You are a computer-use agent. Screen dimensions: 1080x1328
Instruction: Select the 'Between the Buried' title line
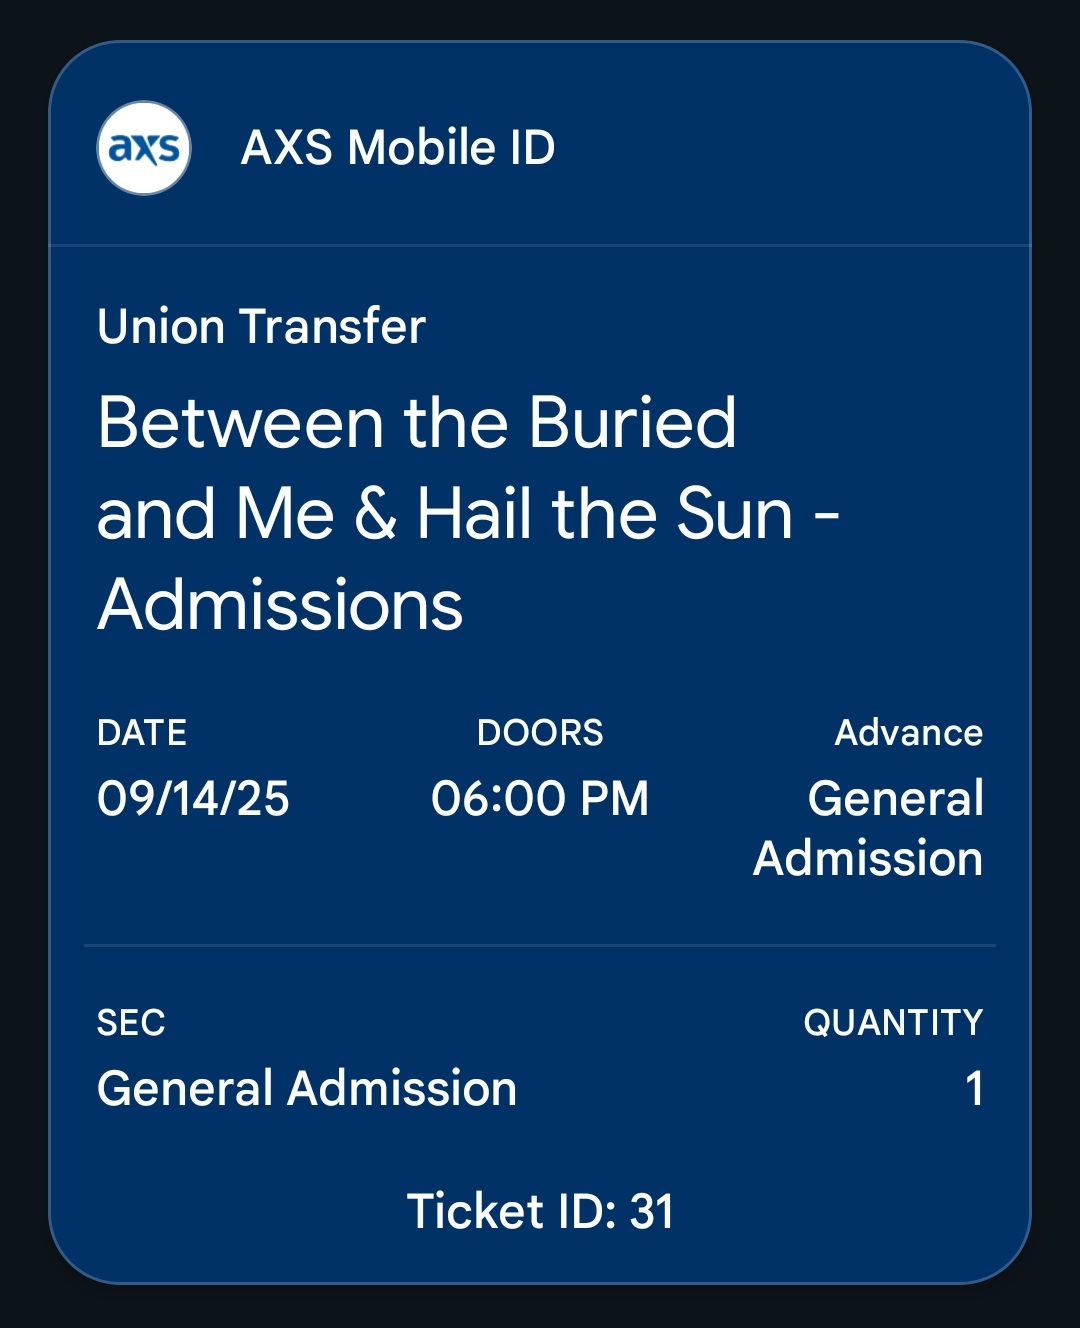[417, 422]
